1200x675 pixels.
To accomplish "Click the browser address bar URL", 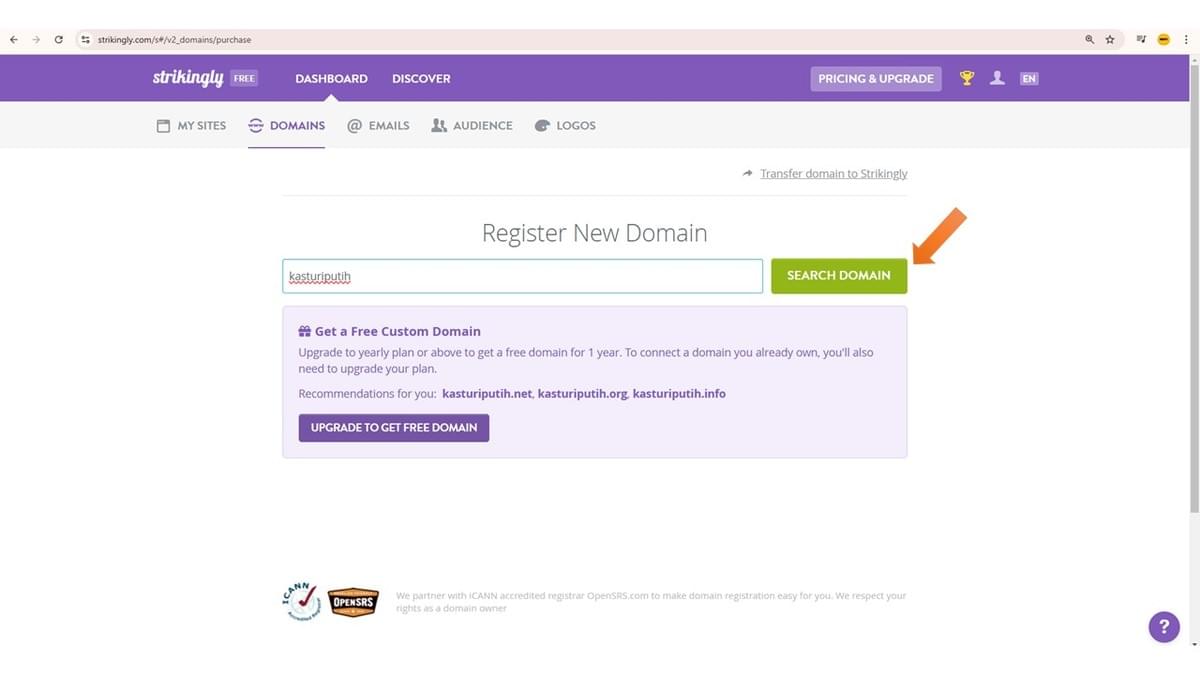I will pos(175,40).
